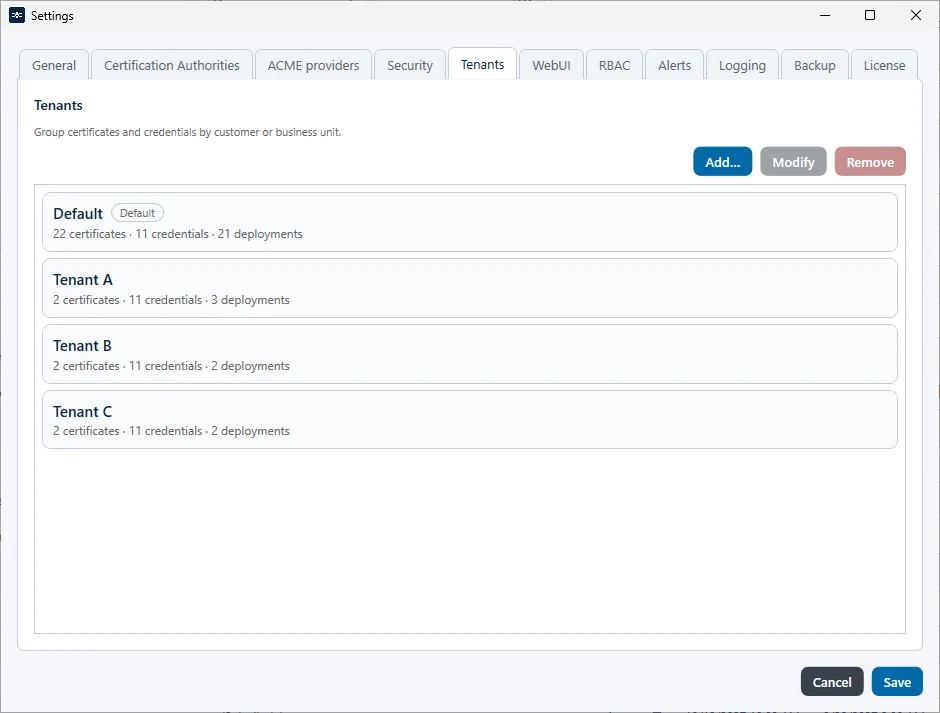
Task: Open the General tab
Action: coord(54,65)
